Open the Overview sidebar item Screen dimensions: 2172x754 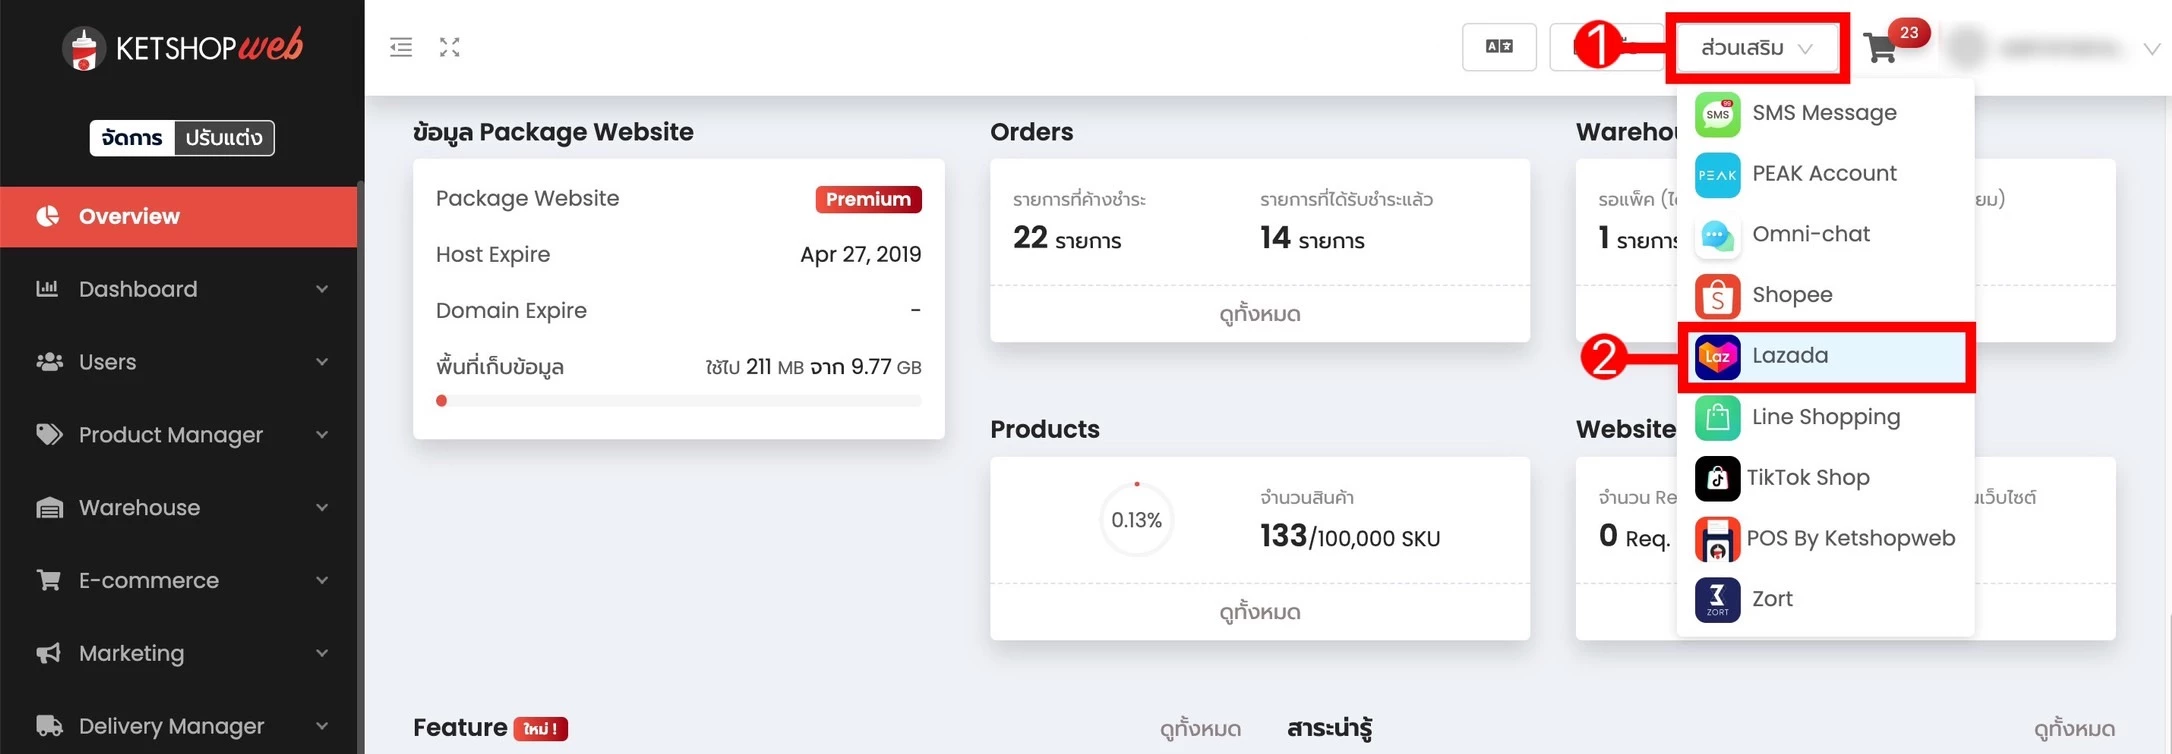[178, 216]
